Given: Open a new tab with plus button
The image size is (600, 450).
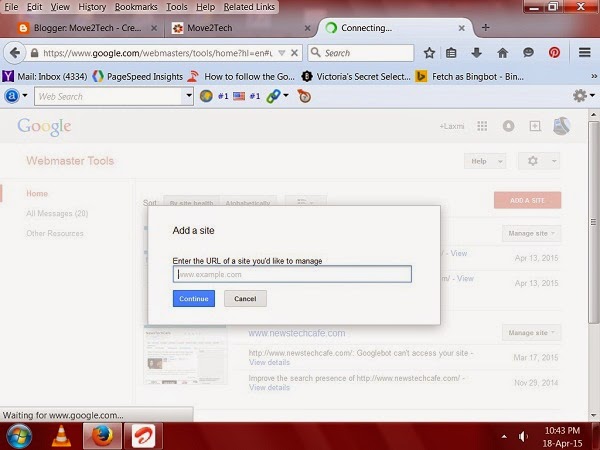Looking at the screenshot, I should pyautogui.click(x=485, y=28).
